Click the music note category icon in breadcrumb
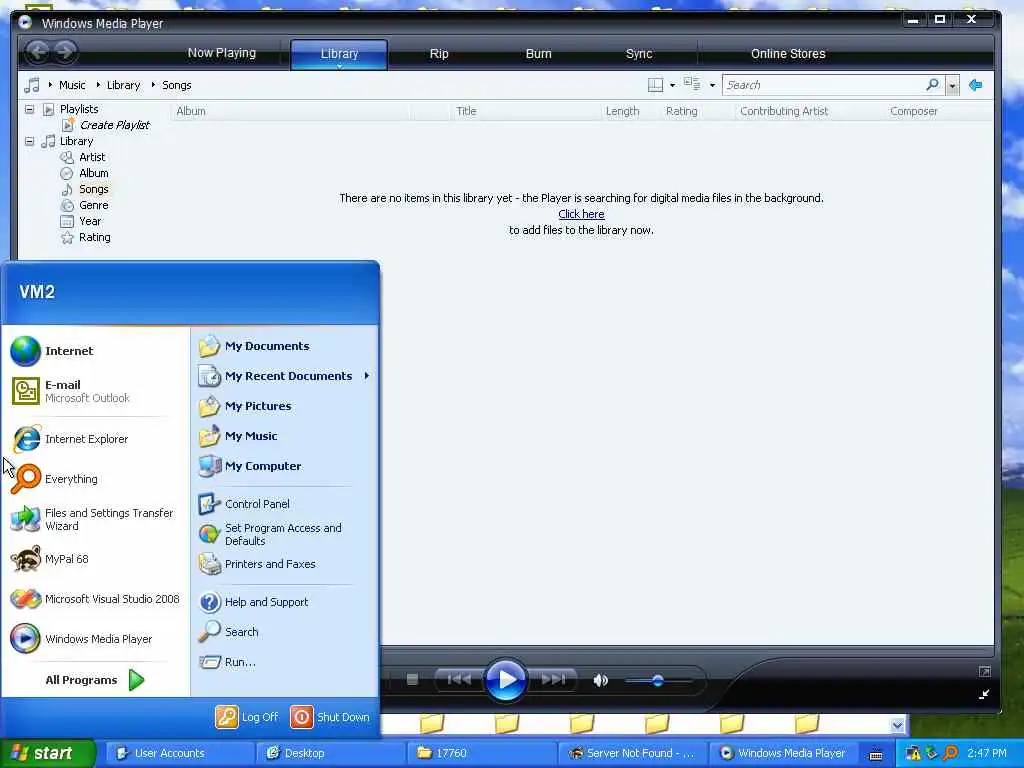1024x768 pixels. point(31,85)
